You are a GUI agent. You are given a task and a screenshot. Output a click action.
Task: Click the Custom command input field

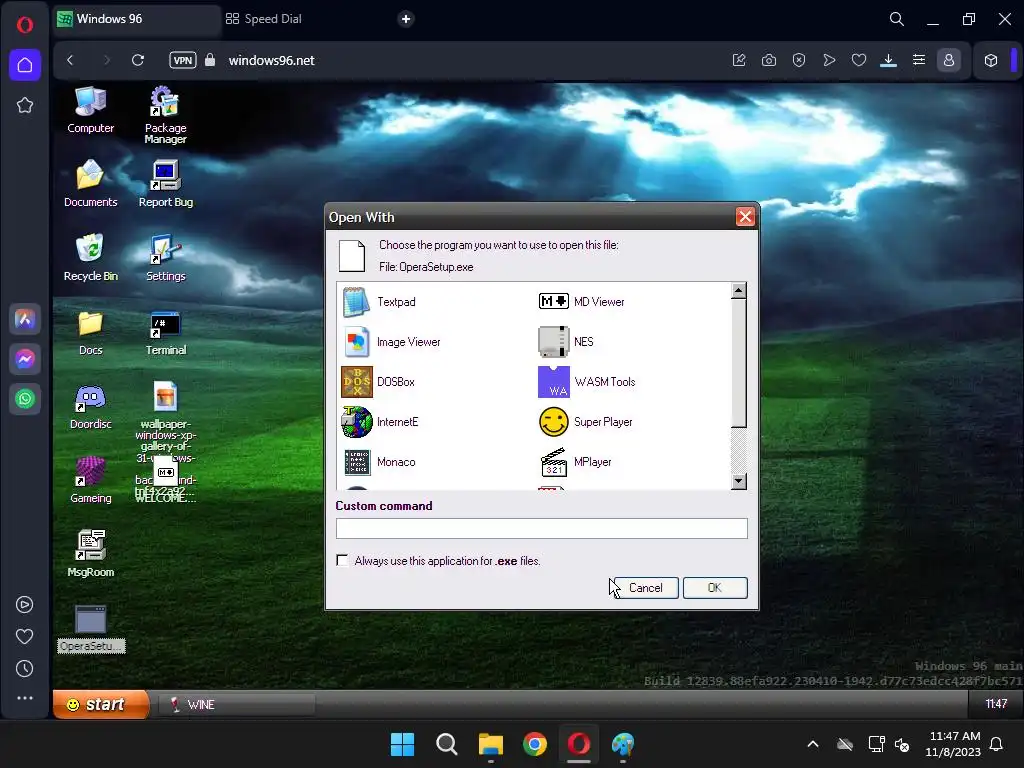click(541, 528)
